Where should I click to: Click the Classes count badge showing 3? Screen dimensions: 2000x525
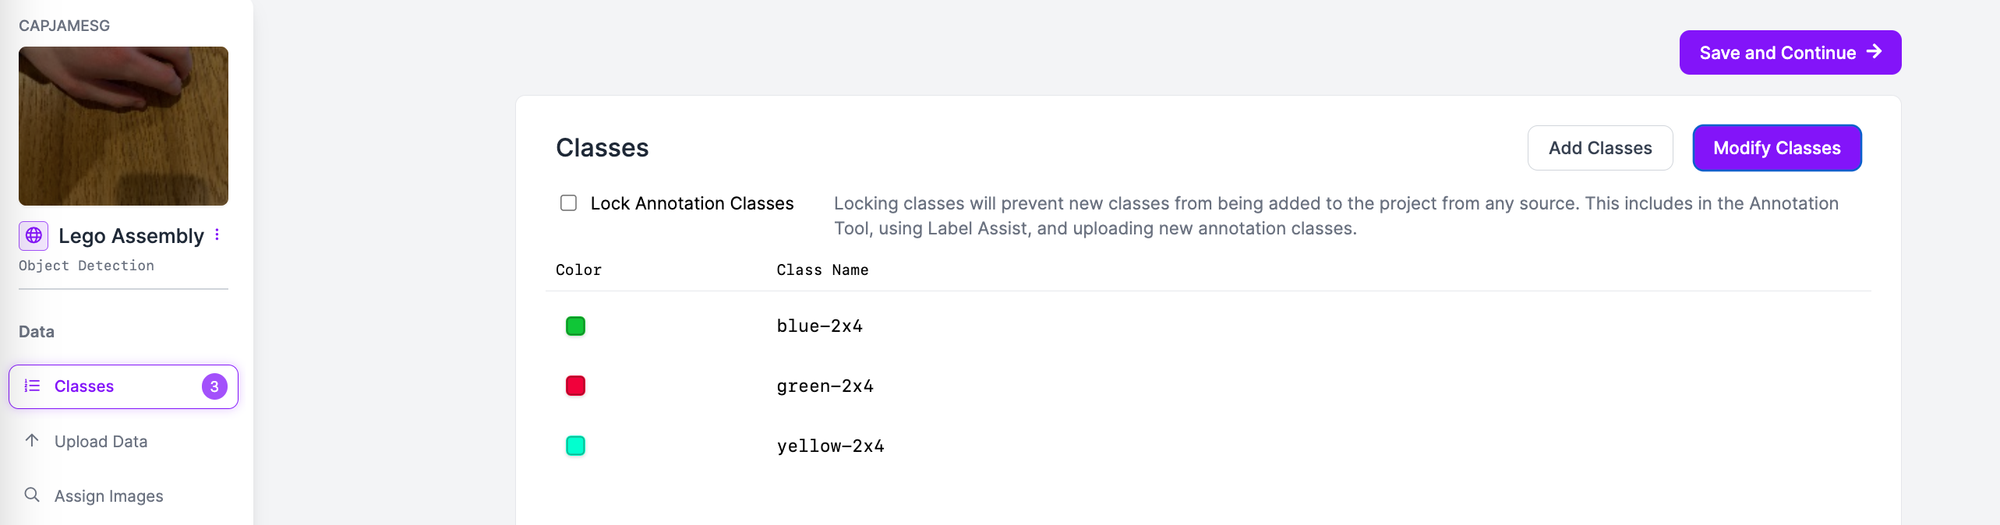click(x=214, y=386)
